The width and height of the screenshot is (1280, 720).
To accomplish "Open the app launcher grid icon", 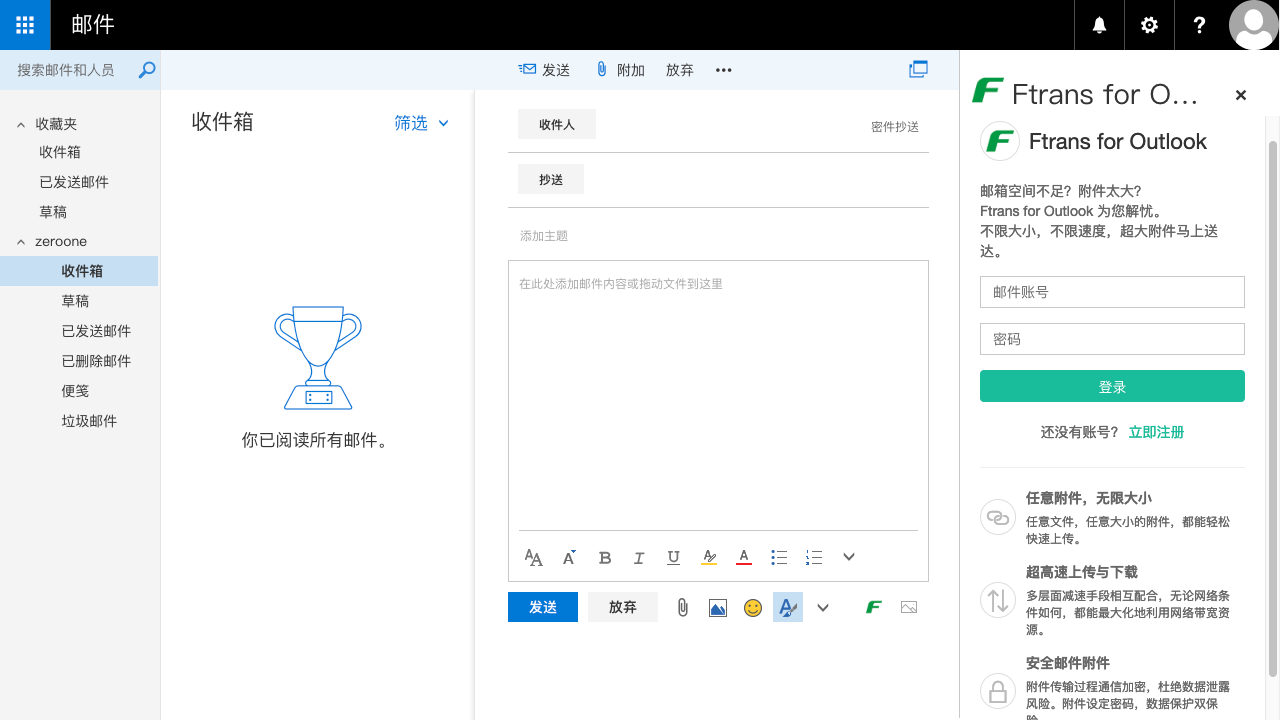I will [24, 25].
